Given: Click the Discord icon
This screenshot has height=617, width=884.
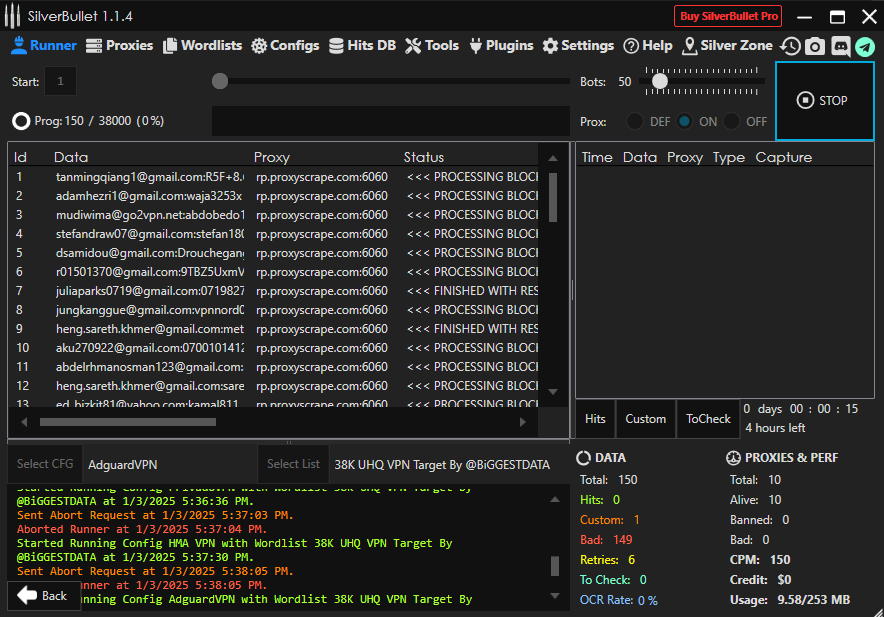Looking at the screenshot, I should click(840, 46).
